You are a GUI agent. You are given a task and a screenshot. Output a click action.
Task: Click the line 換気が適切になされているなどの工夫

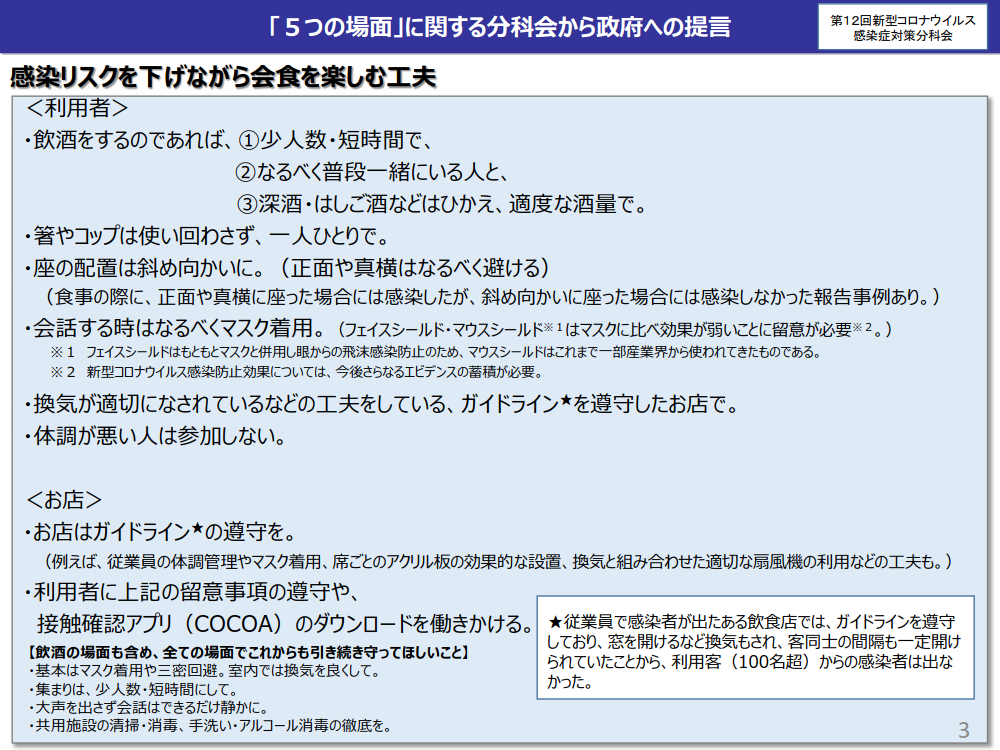point(381,404)
